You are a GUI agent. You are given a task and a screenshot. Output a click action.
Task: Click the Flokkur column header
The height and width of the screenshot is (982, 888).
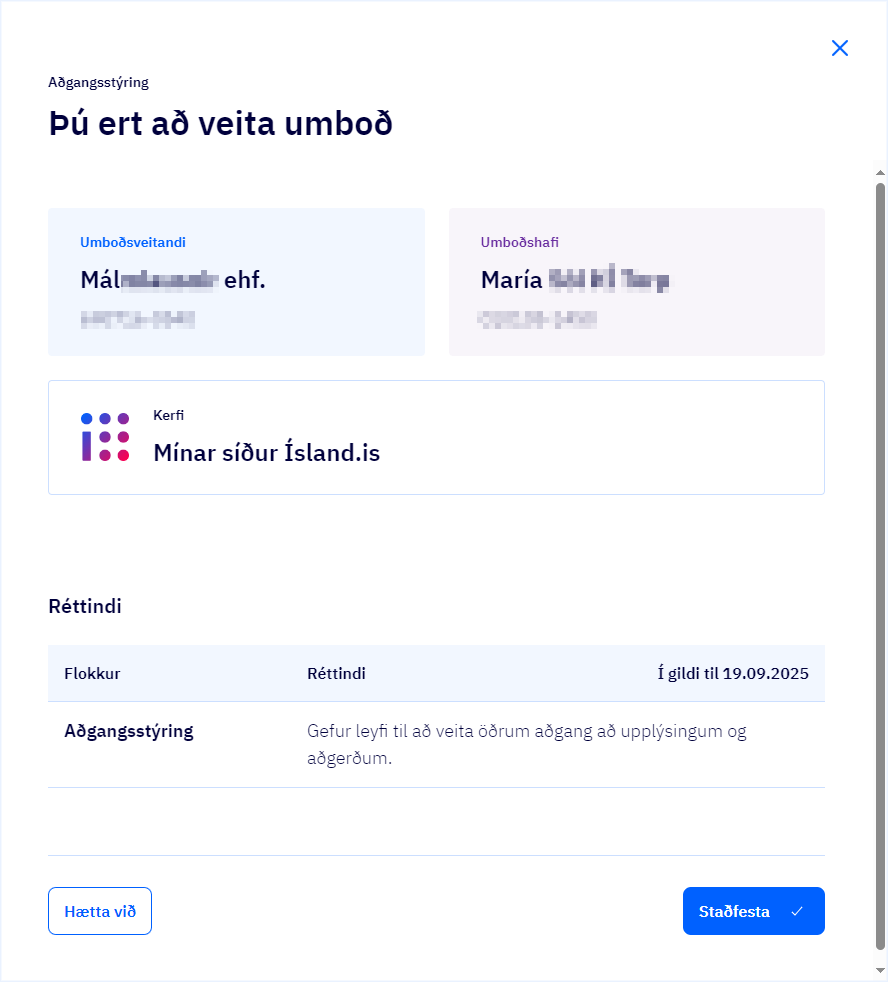tap(92, 673)
